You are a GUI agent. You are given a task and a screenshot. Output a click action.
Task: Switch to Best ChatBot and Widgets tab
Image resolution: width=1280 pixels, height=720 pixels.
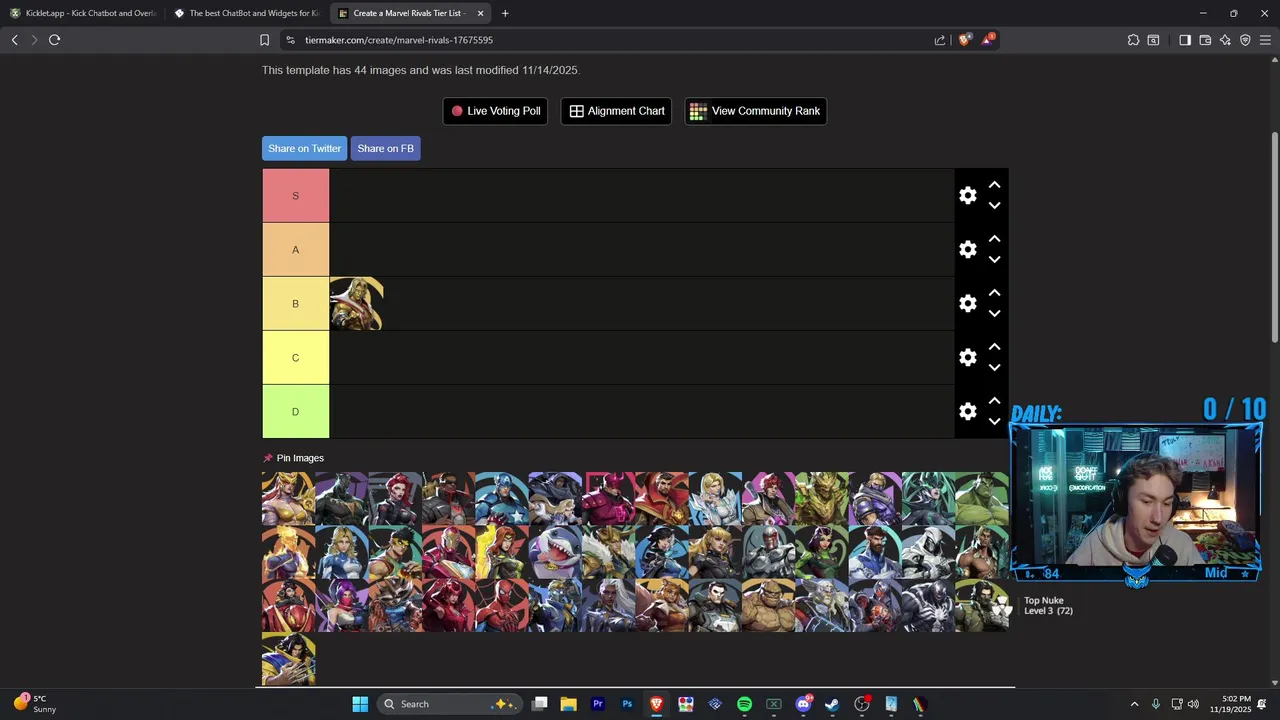[246, 13]
